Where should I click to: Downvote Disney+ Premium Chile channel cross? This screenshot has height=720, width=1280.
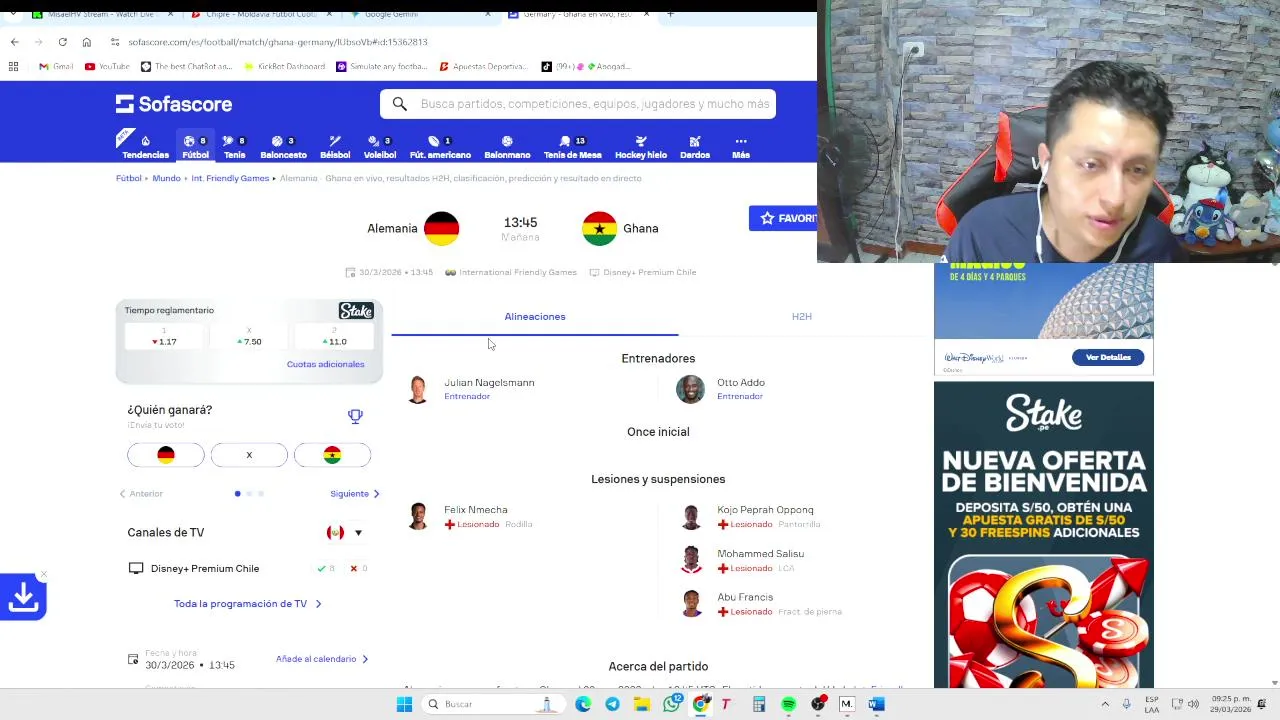point(358,568)
